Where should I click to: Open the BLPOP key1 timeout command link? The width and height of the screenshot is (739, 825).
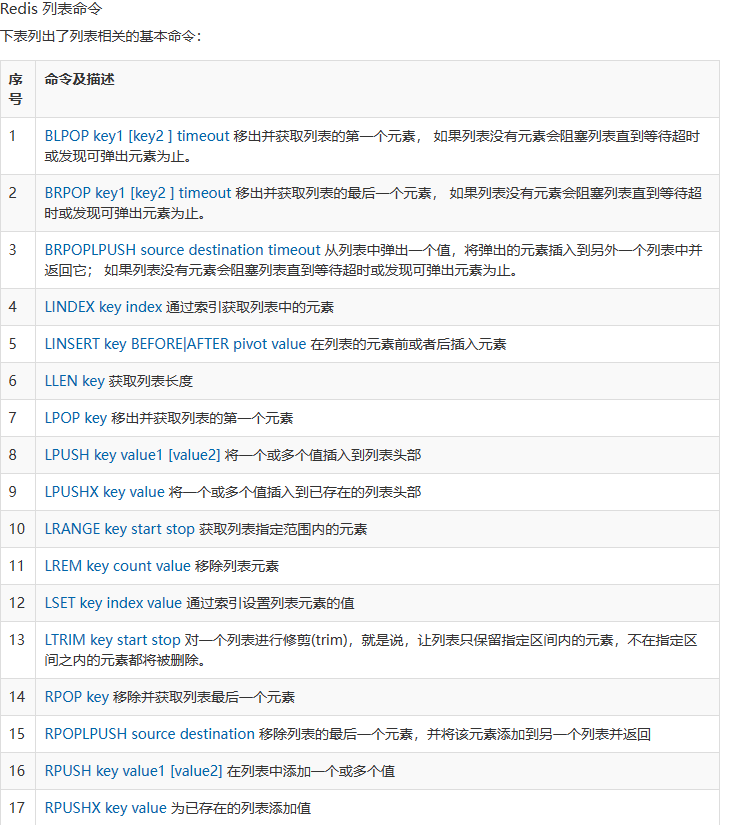coord(137,136)
